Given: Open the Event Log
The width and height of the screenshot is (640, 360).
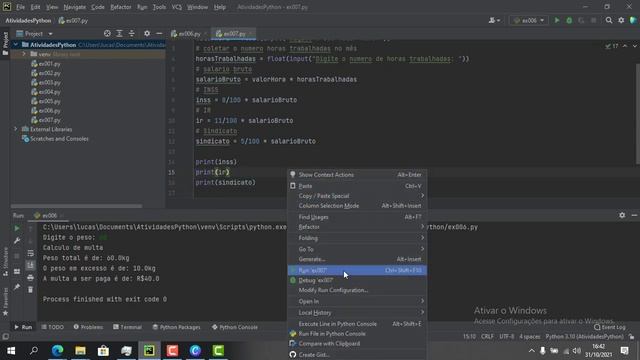Looking at the screenshot, I should tap(610, 327).
